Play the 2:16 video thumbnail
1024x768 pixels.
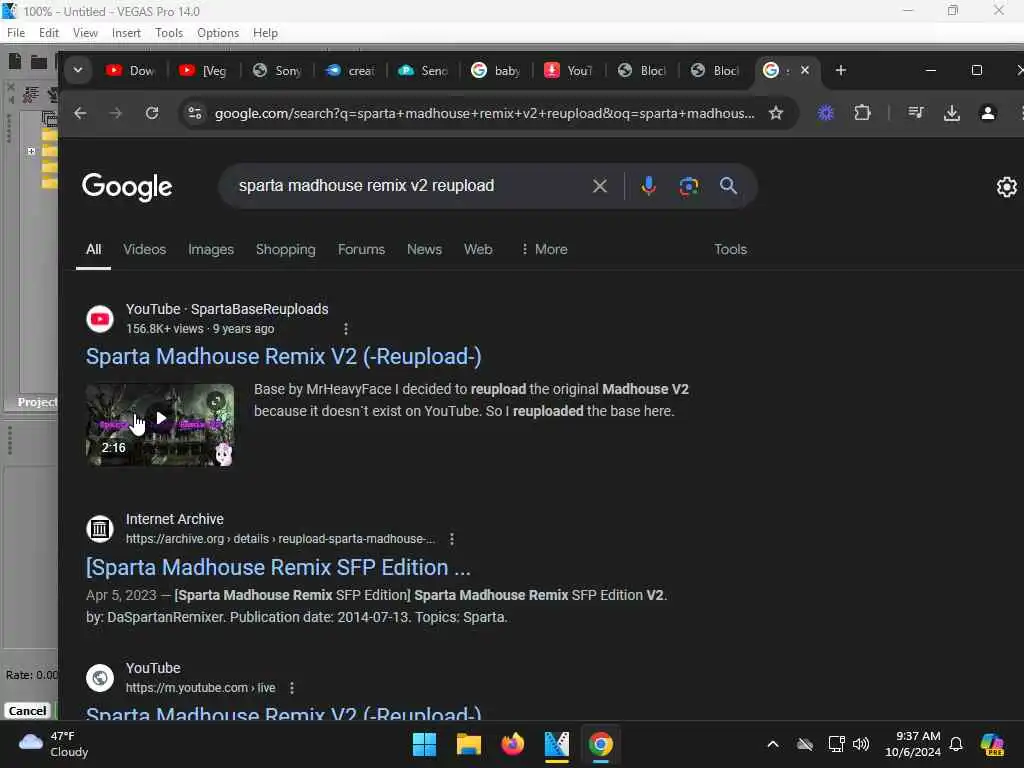(x=160, y=424)
